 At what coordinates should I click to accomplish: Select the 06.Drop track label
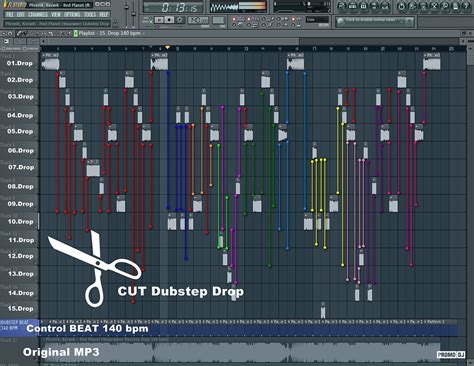click(21, 150)
